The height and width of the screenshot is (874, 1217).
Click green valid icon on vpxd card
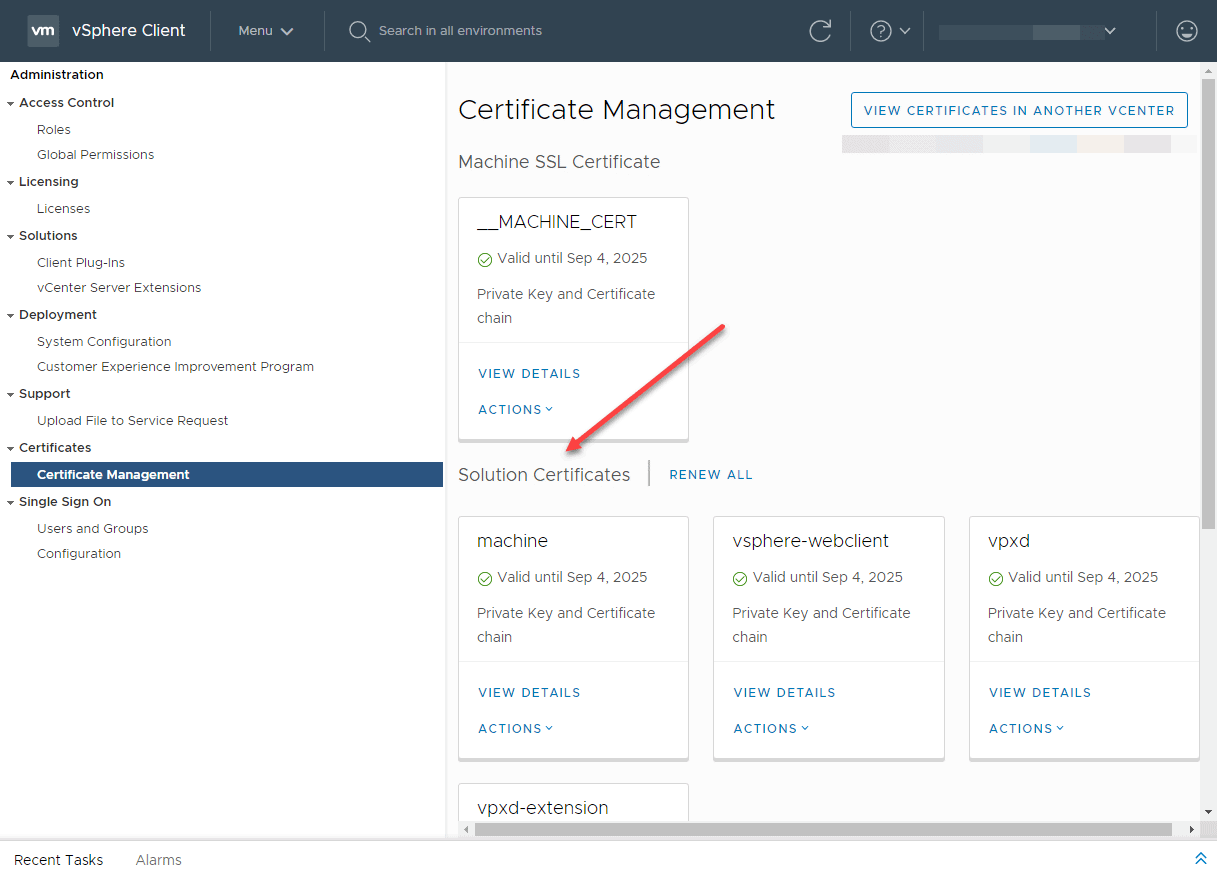[x=996, y=578]
